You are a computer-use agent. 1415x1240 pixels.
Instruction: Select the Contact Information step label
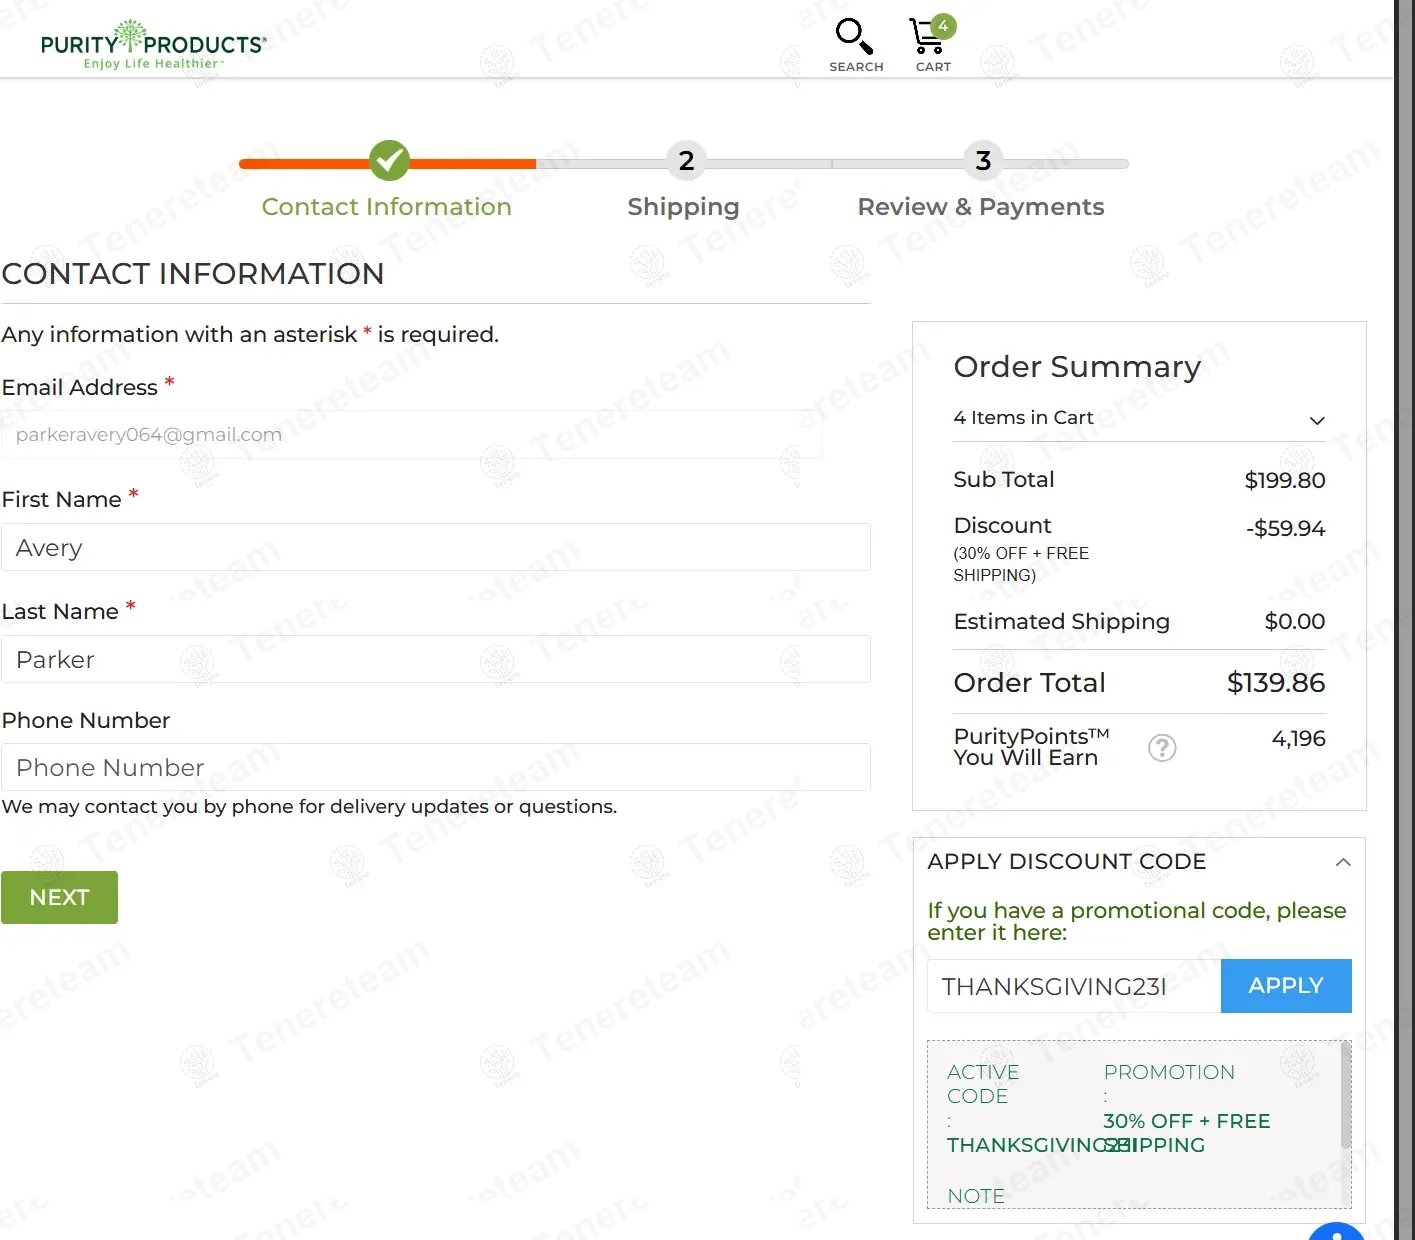(386, 207)
